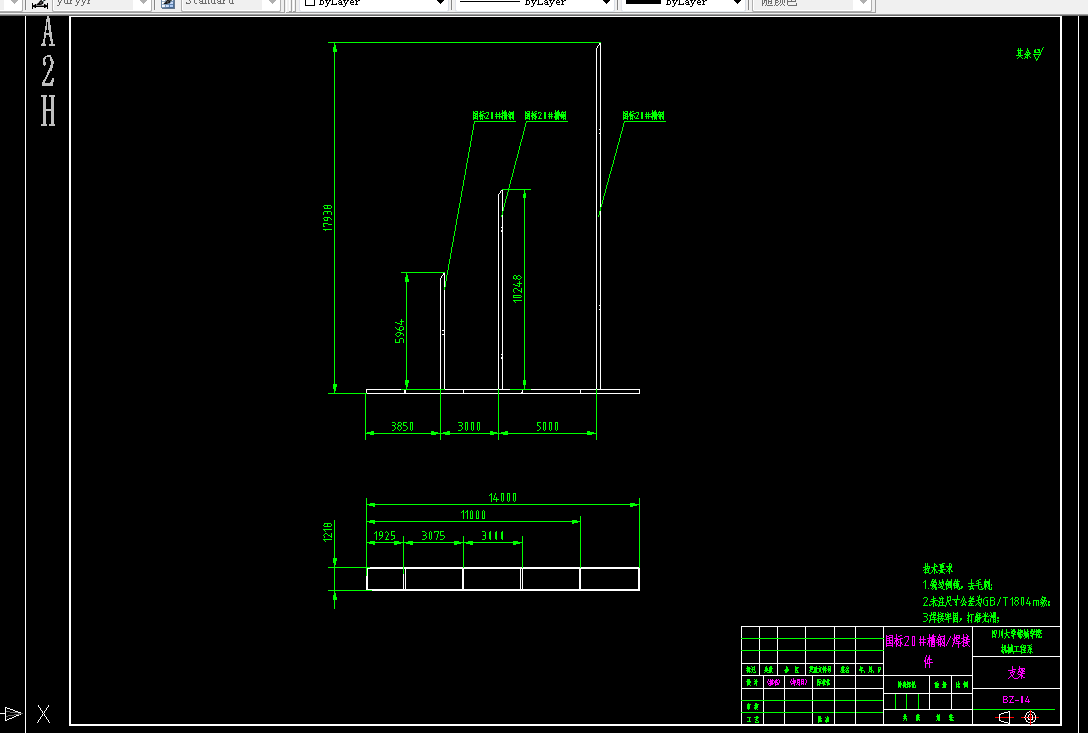Select the GB/T1804 tolerance note line
The width and height of the screenshot is (1088, 733).
987,602
